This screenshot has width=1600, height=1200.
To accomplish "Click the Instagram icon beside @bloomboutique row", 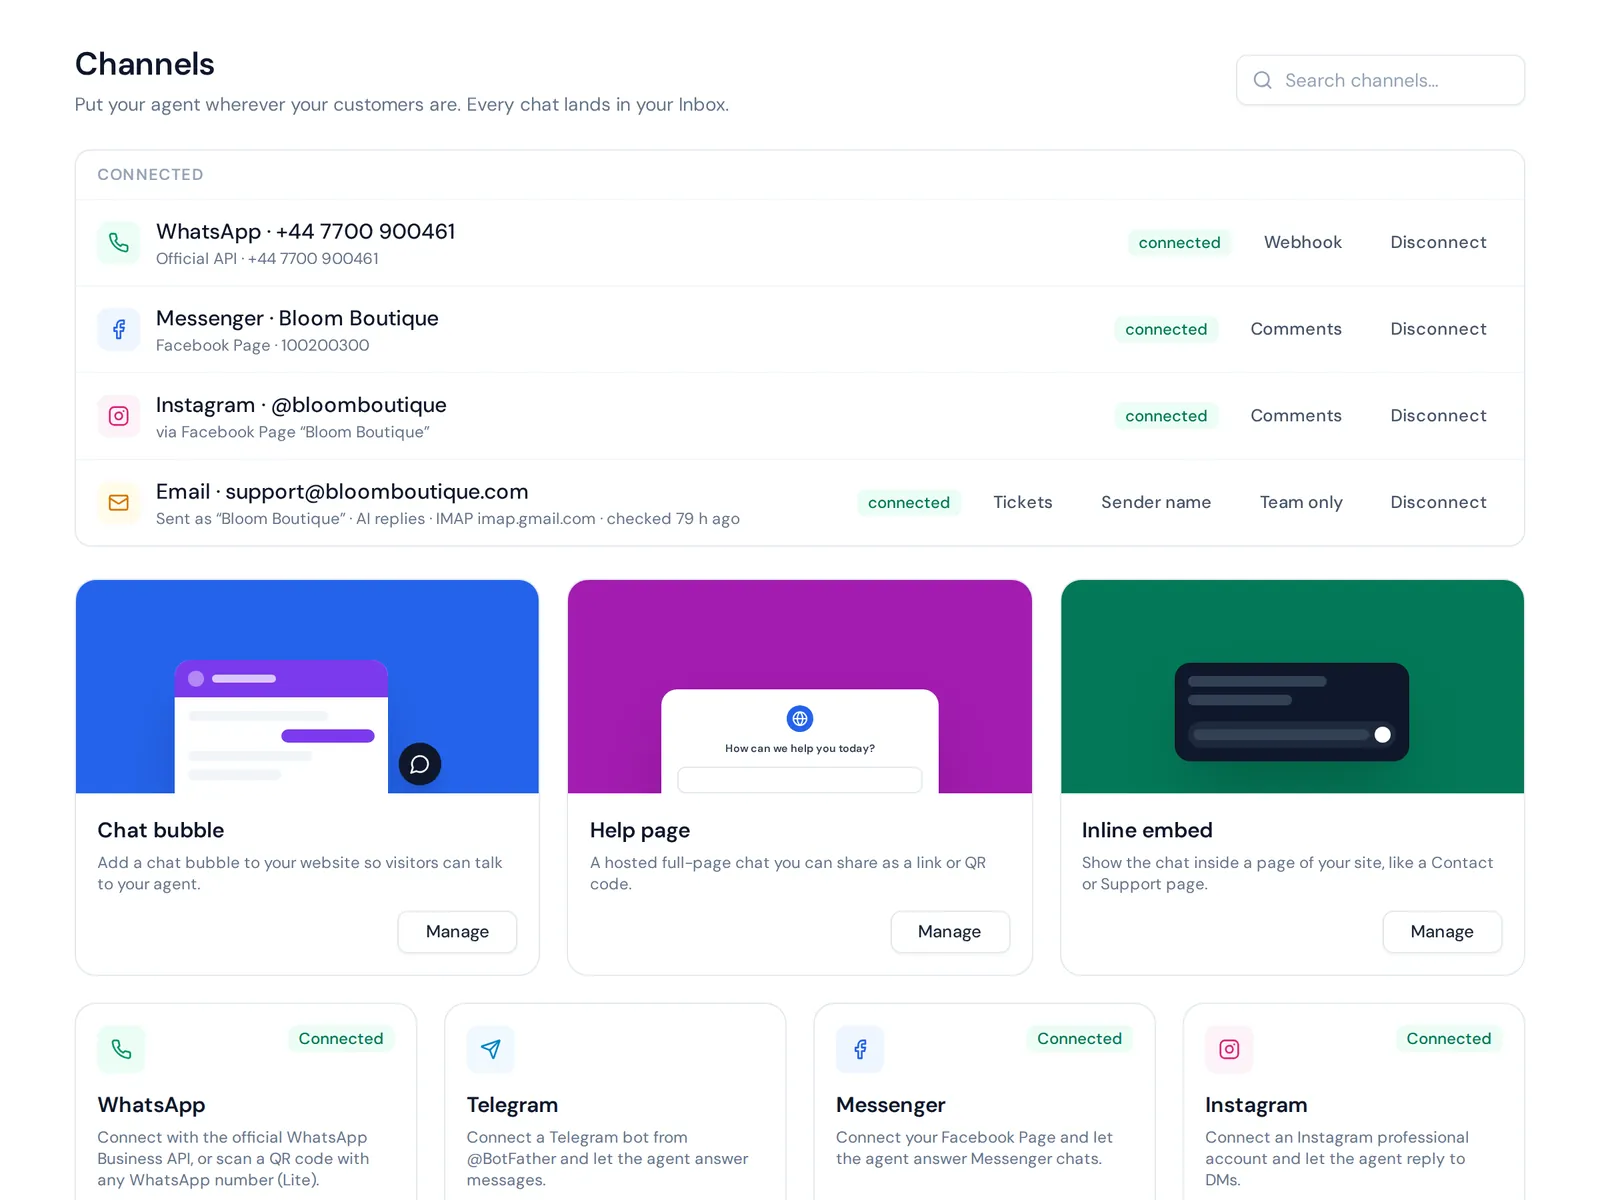I will click(119, 416).
